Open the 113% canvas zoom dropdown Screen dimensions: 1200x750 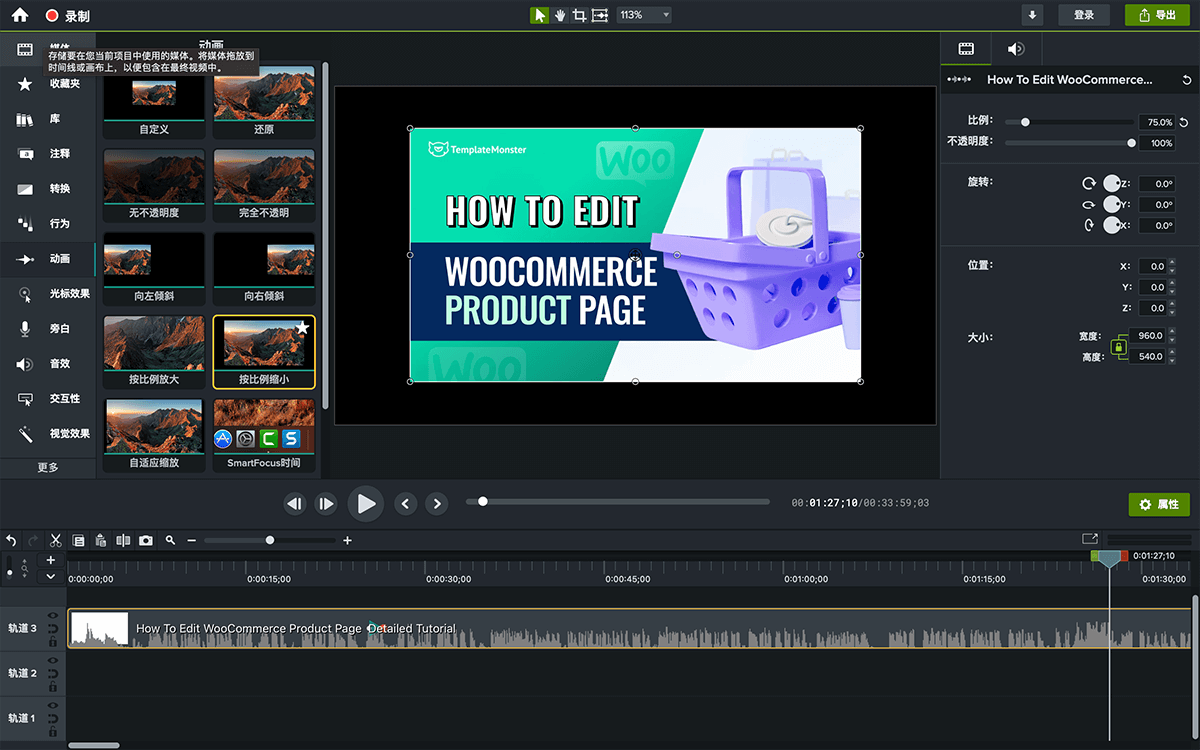pos(643,15)
